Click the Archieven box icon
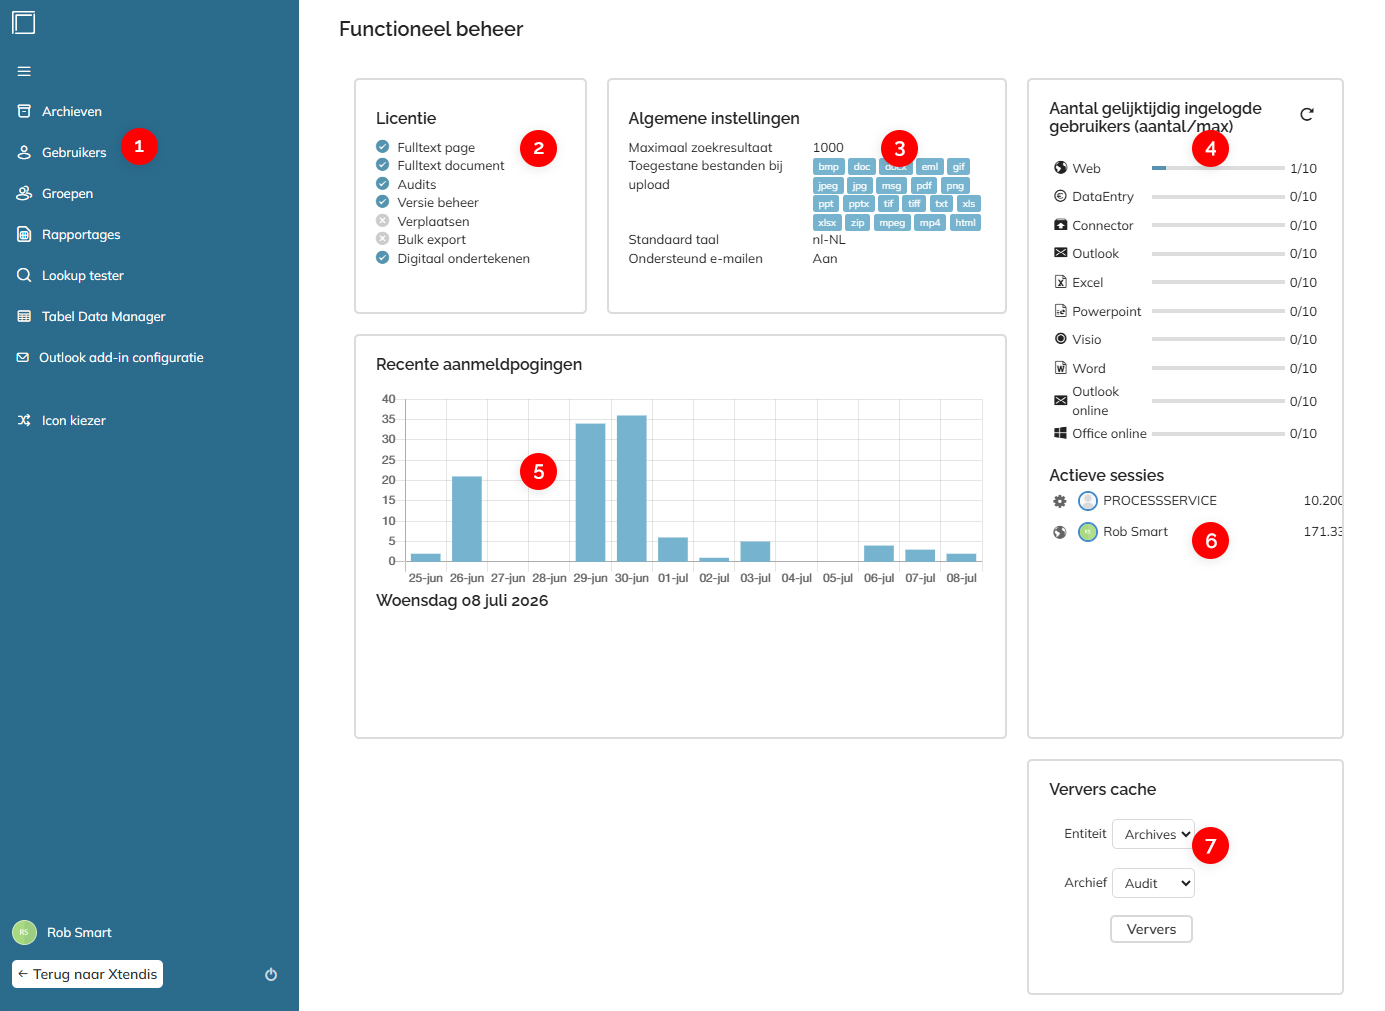The width and height of the screenshot is (1385, 1011). pos(24,111)
